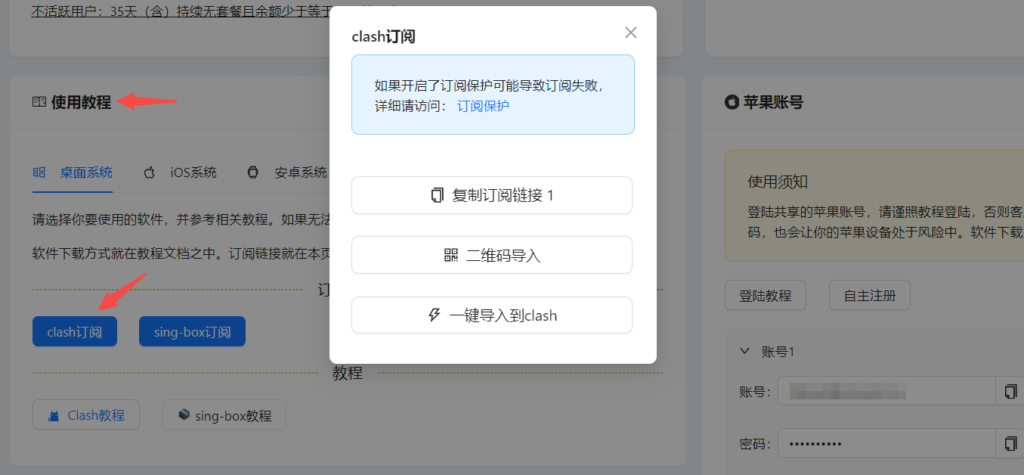Click the 登陆教程 button
This screenshot has width=1024, height=475.
click(x=765, y=295)
